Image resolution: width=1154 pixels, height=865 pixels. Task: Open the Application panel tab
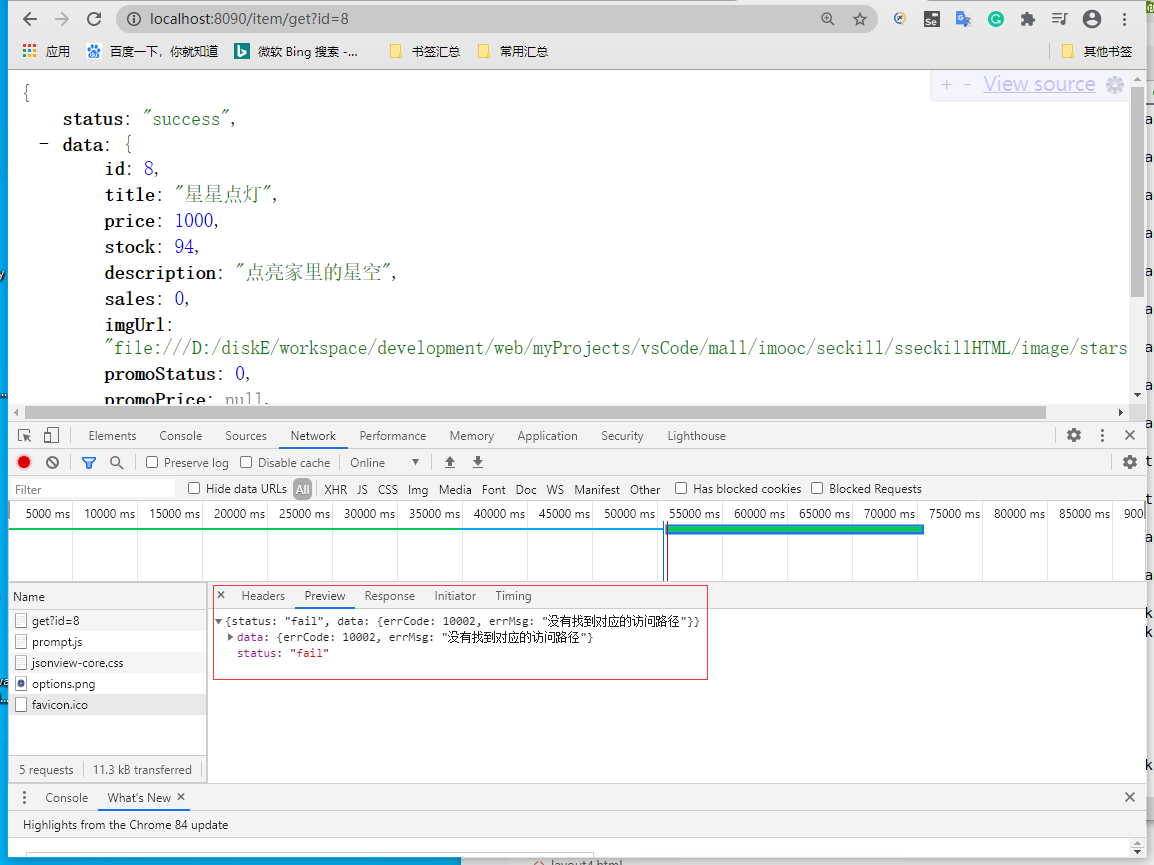pyautogui.click(x=547, y=436)
